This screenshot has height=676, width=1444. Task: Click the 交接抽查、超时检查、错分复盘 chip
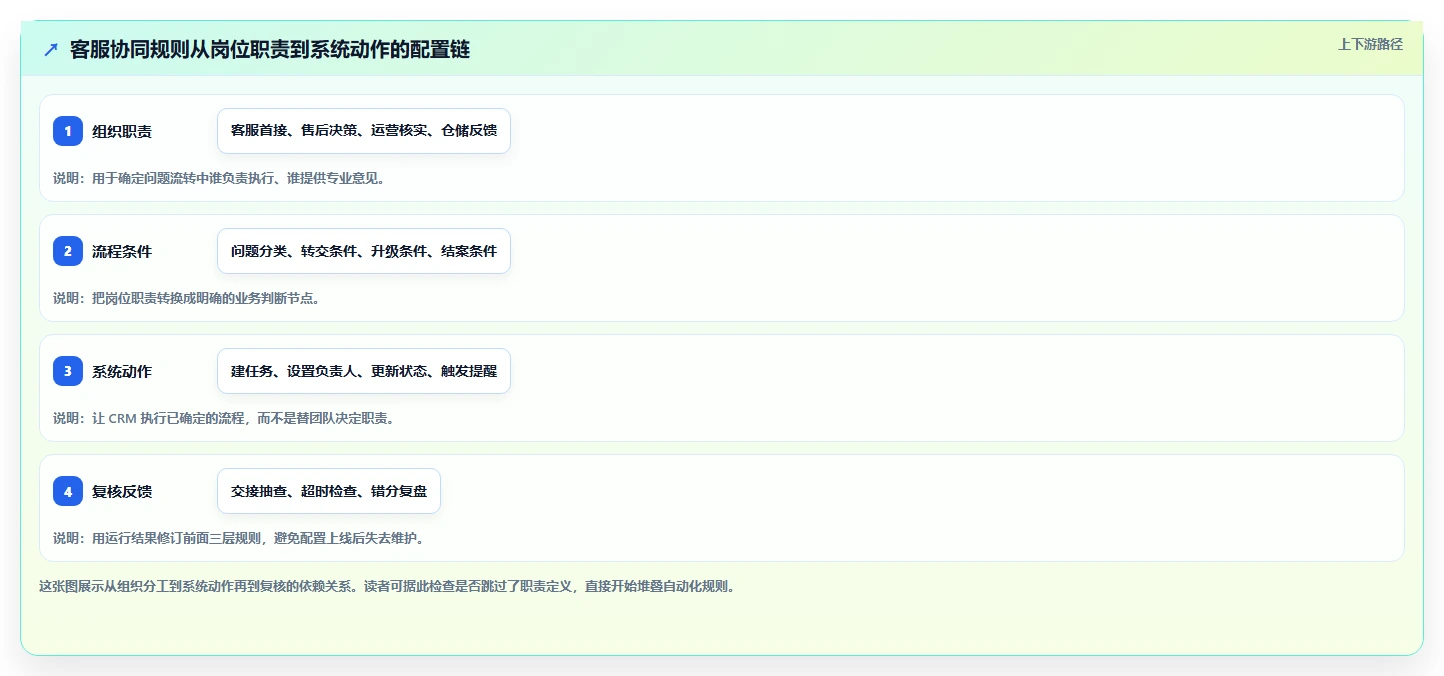tap(329, 491)
